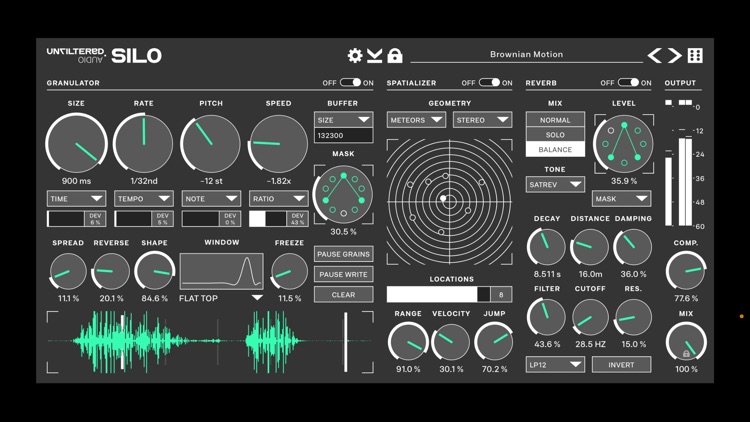
Task: Select the SOLO reverb mix mode
Action: (x=555, y=134)
